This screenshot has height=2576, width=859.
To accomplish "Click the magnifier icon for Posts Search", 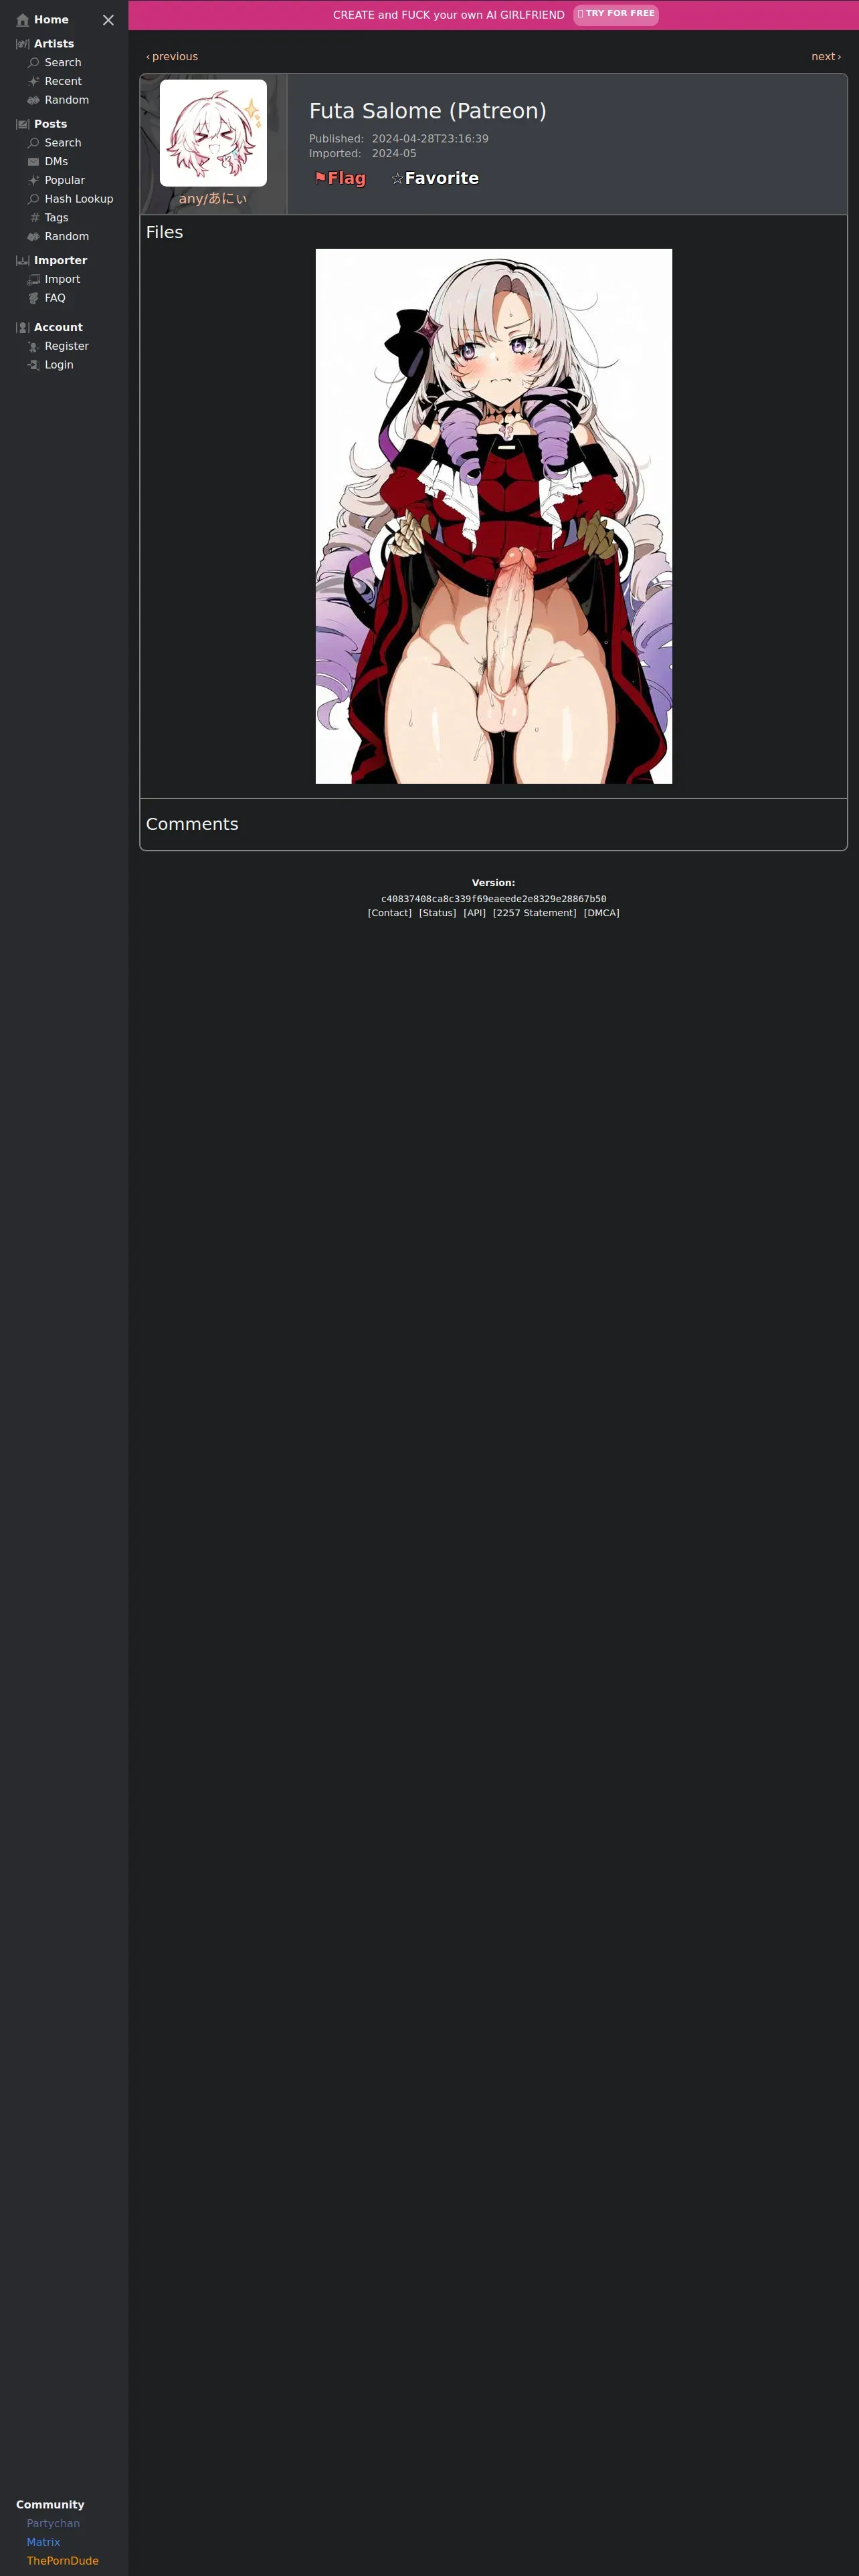I will tap(34, 143).
